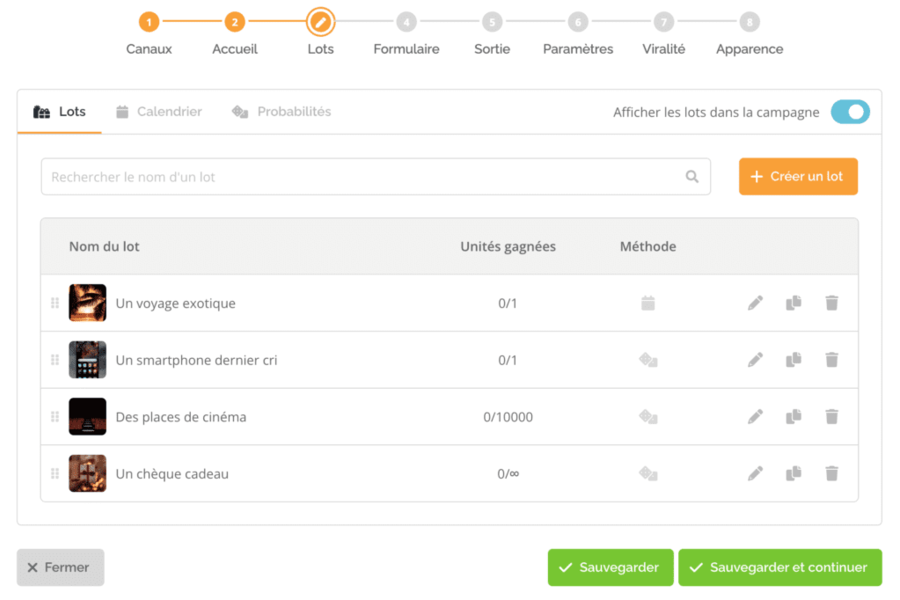900x600 pixels.
Task: Close the editor with Fermer
Action: point(60,567)
